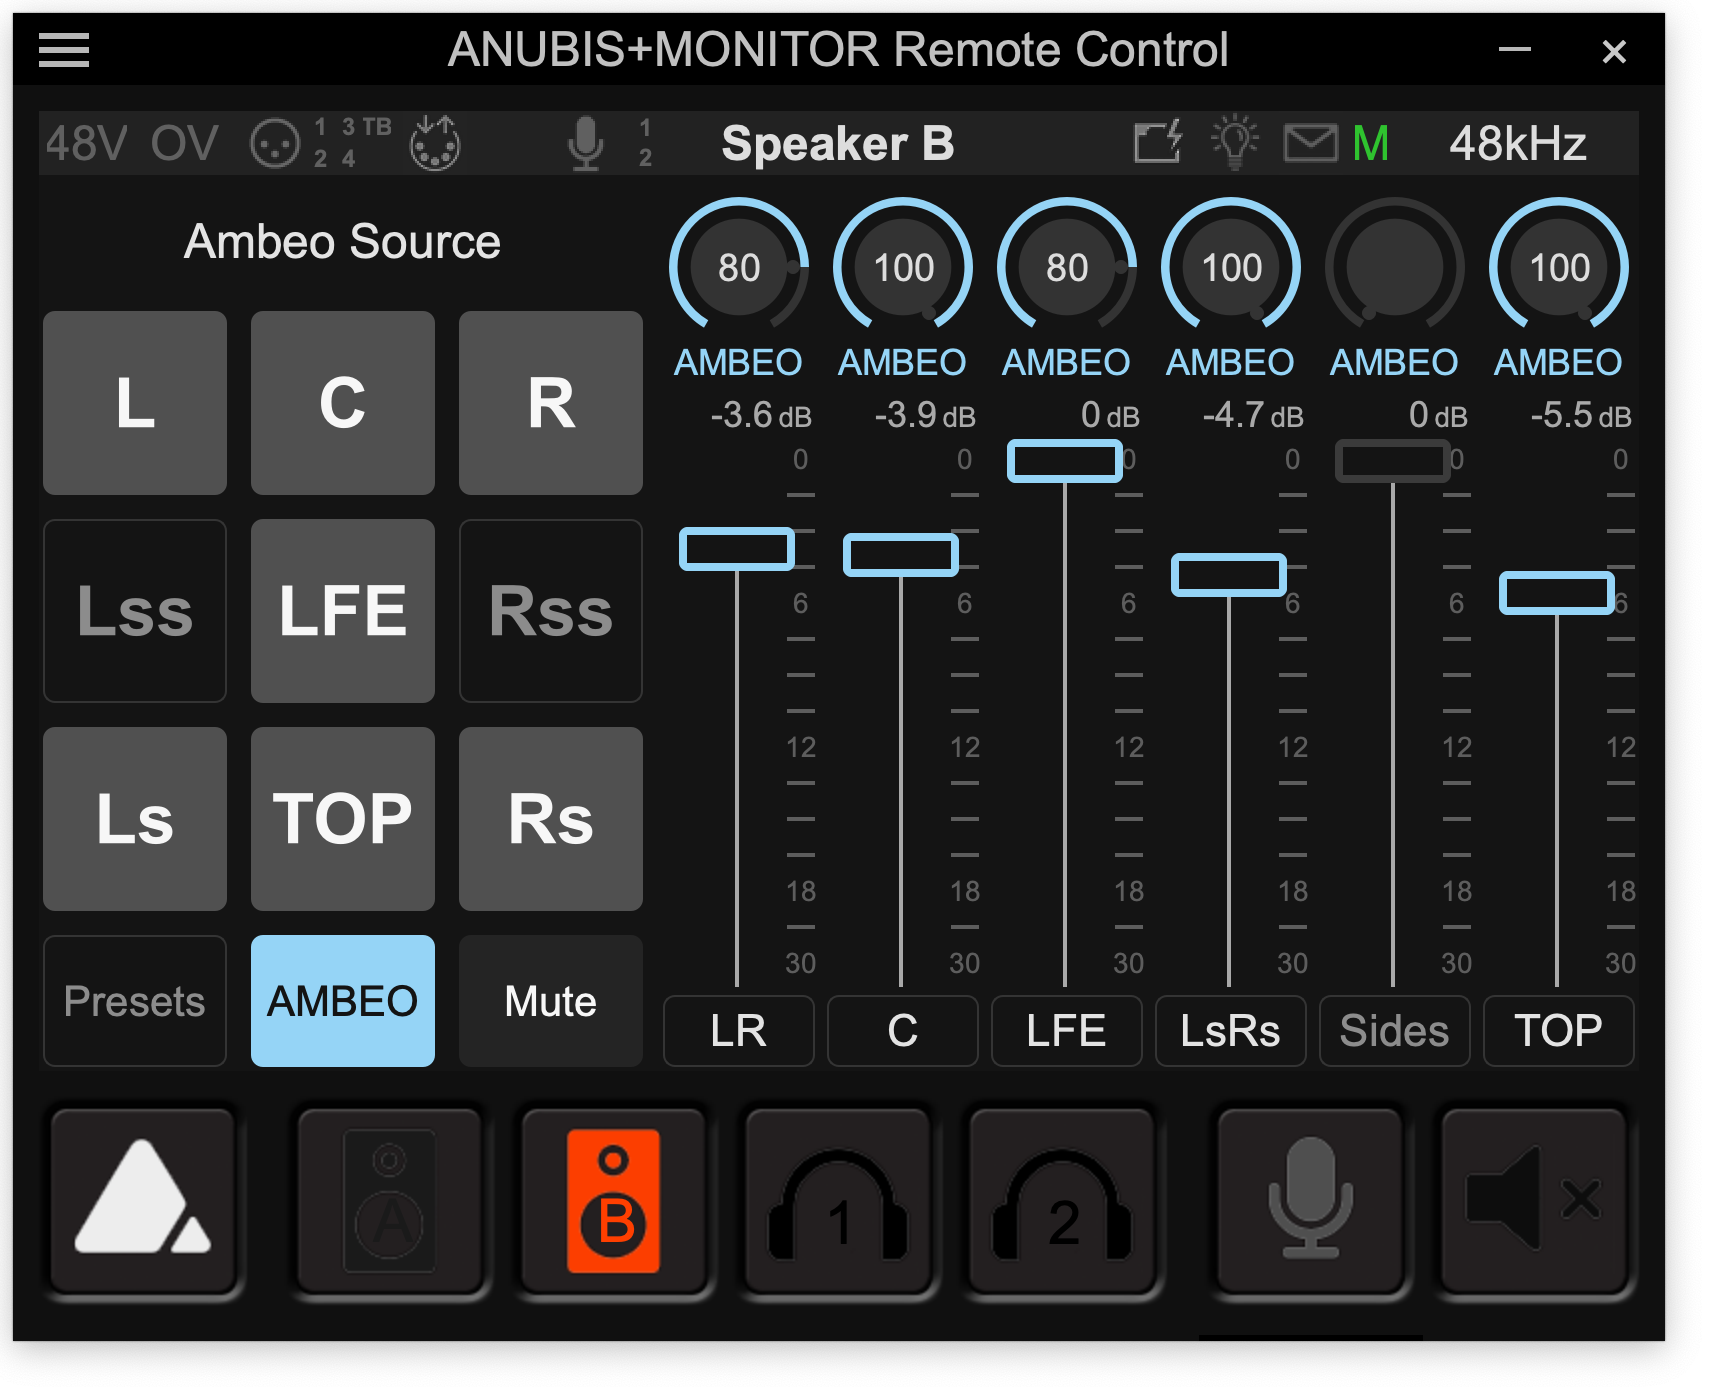This screenshot has height=1398, width=1713.
Task: Toggle the Ls source channel
Action: (x=135, y=819)
